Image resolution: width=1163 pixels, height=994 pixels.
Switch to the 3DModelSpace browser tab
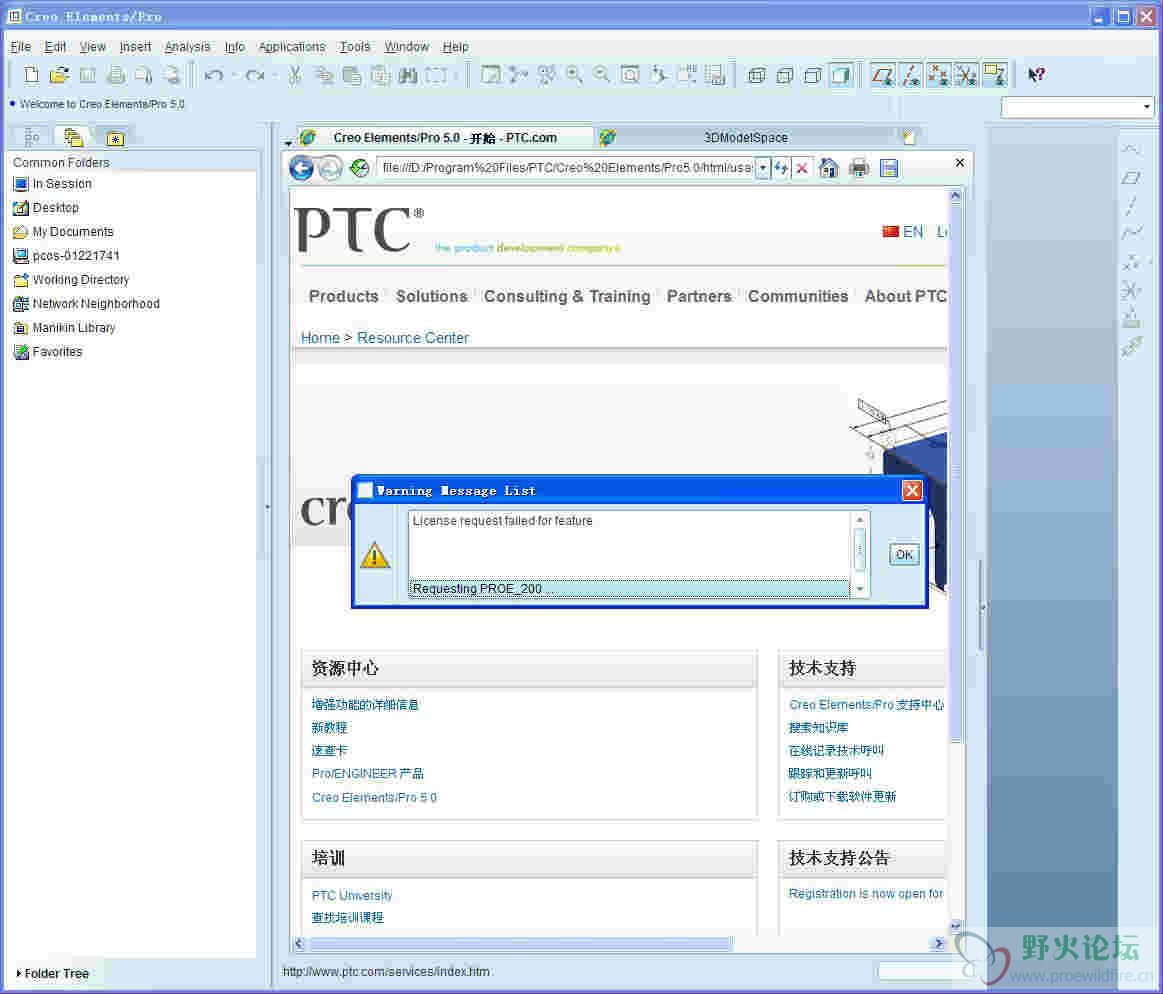click(x=746, y=137)
